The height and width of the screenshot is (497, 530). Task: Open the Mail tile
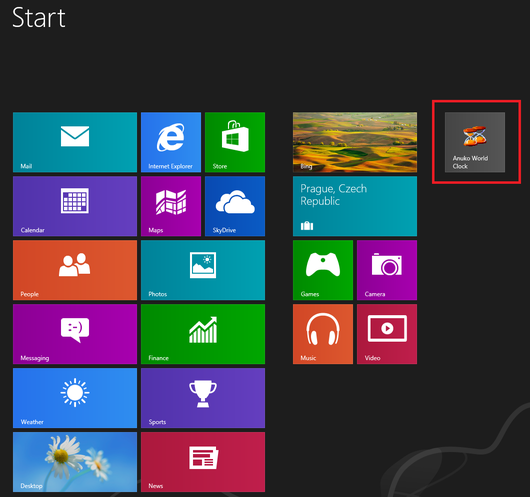(x=75, y=142)
